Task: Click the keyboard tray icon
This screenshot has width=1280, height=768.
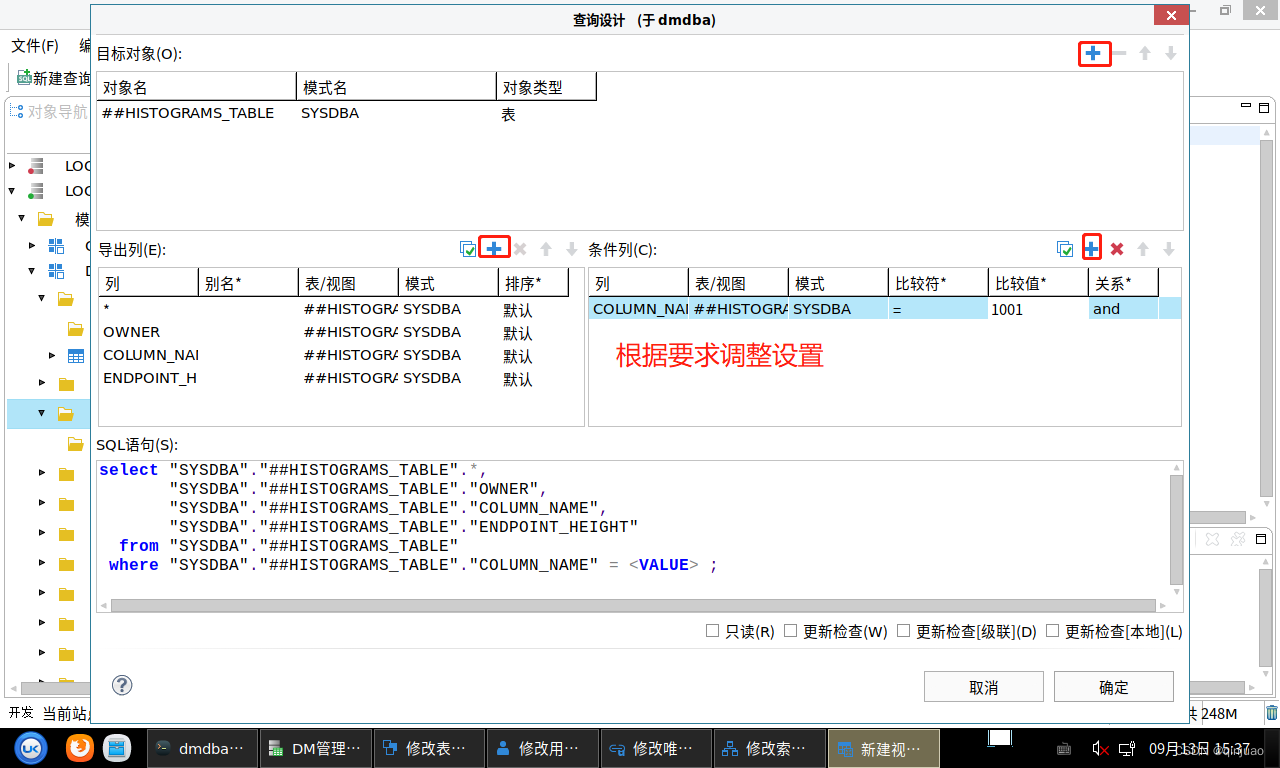Action: [x=1064, y=748]
